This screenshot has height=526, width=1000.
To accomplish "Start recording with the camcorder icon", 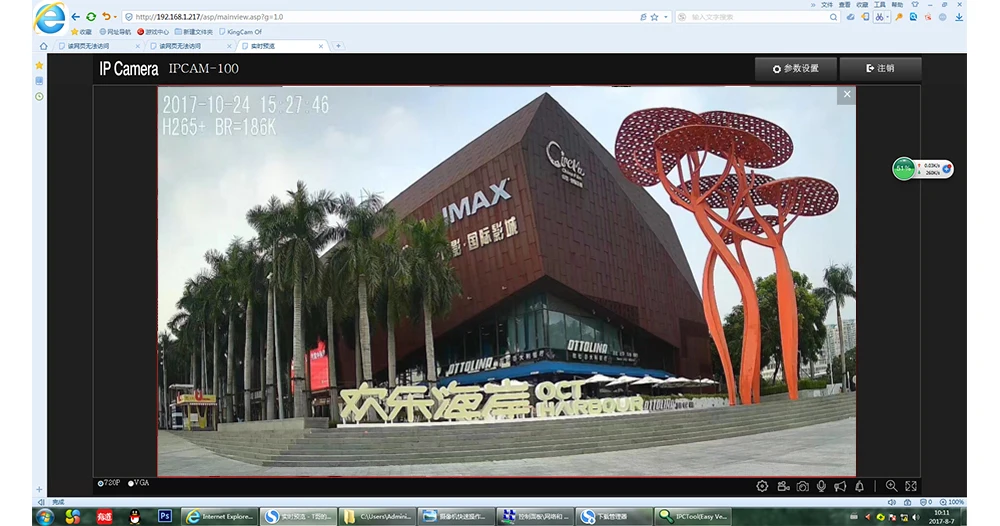I will [x=783, y=486].
